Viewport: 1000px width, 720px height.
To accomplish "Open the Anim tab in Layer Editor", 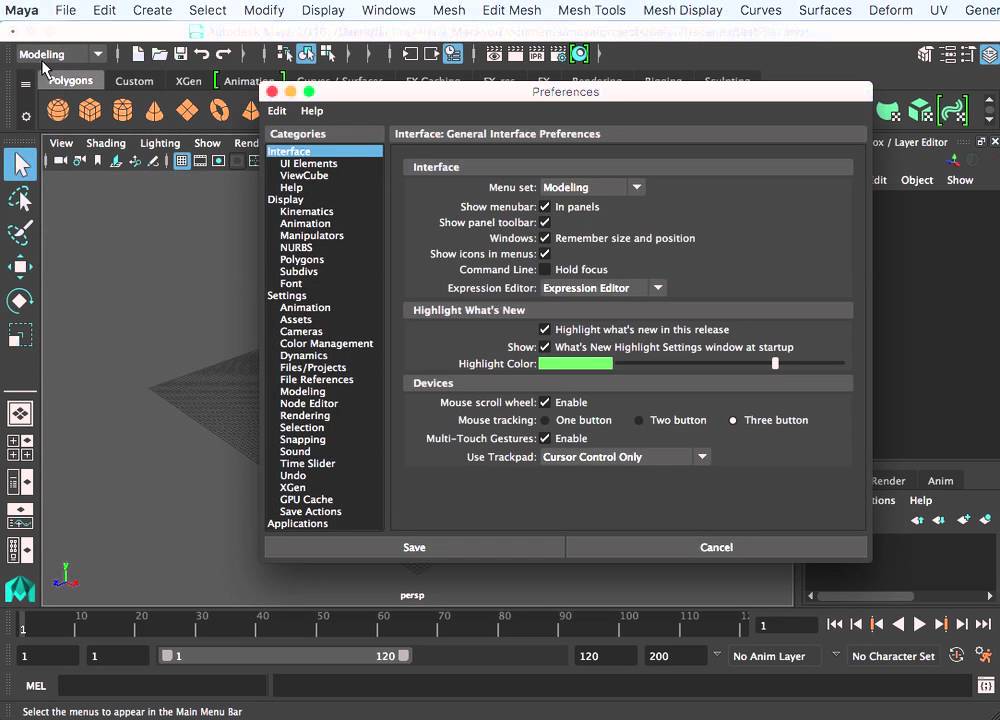I will point(940,481).
